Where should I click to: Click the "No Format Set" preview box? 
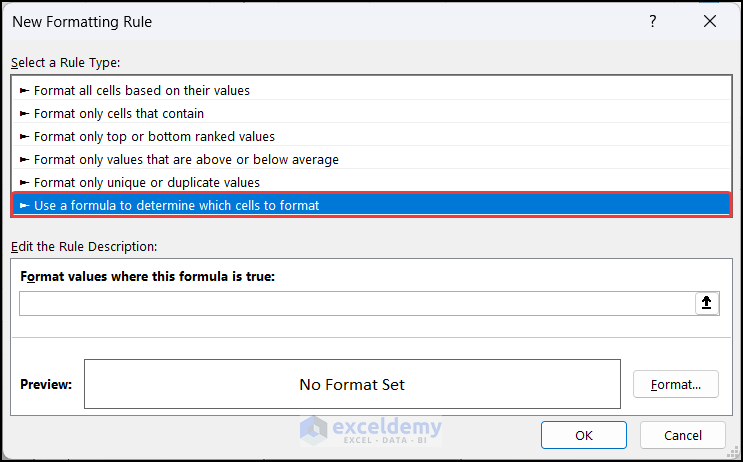(x=352, y=384)
